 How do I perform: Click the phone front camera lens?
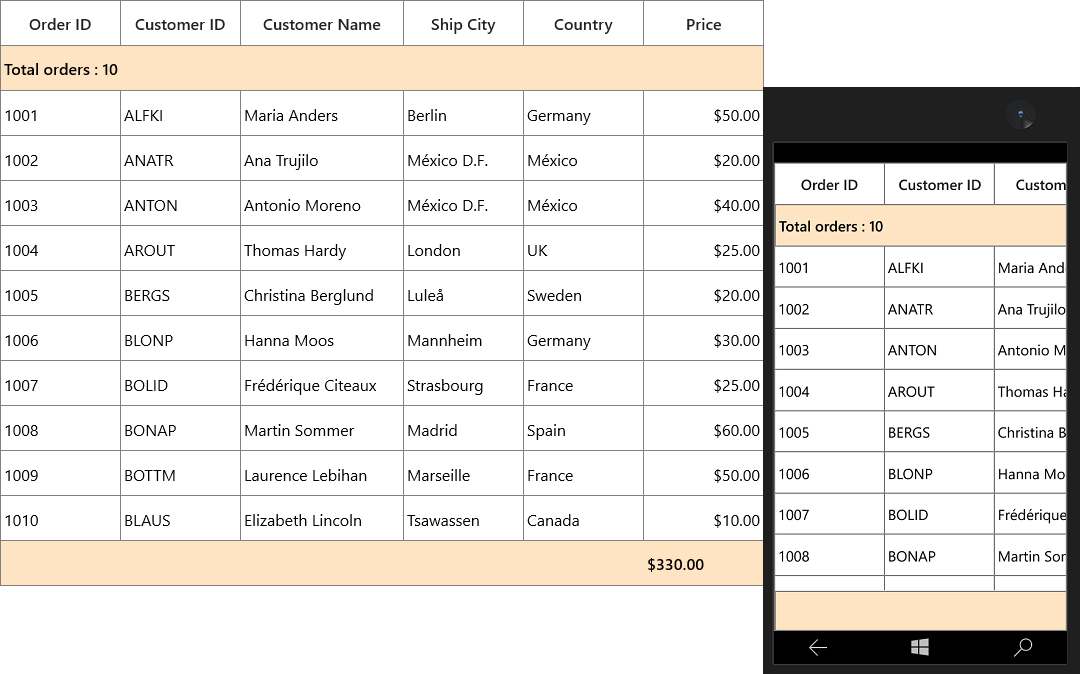(1021, 114)
